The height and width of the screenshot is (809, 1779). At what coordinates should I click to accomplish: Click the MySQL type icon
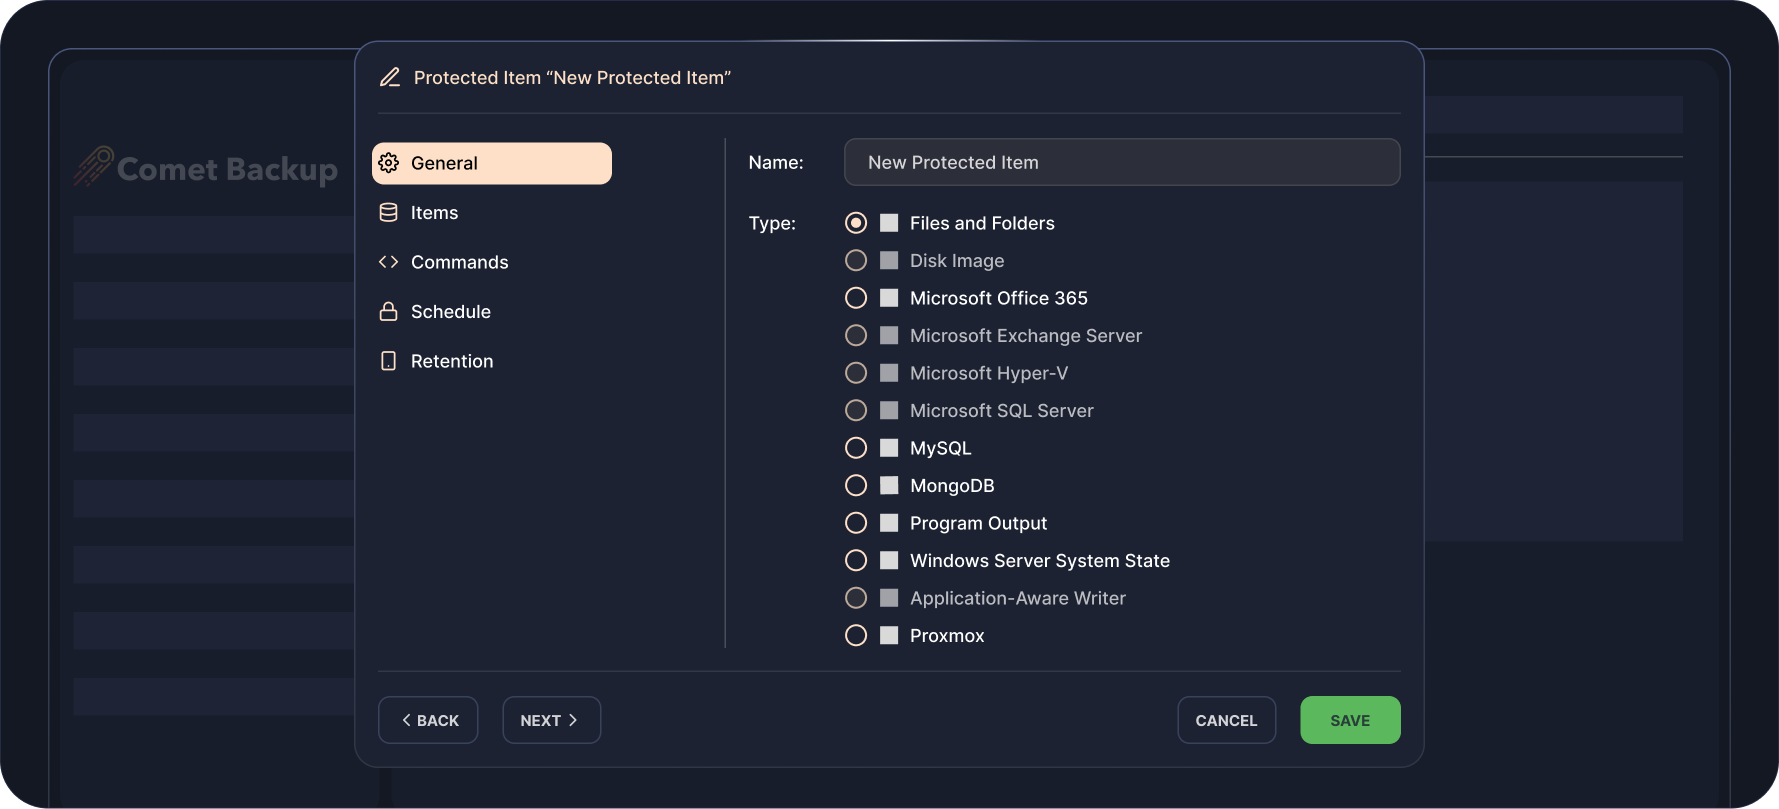pos(889,448)
